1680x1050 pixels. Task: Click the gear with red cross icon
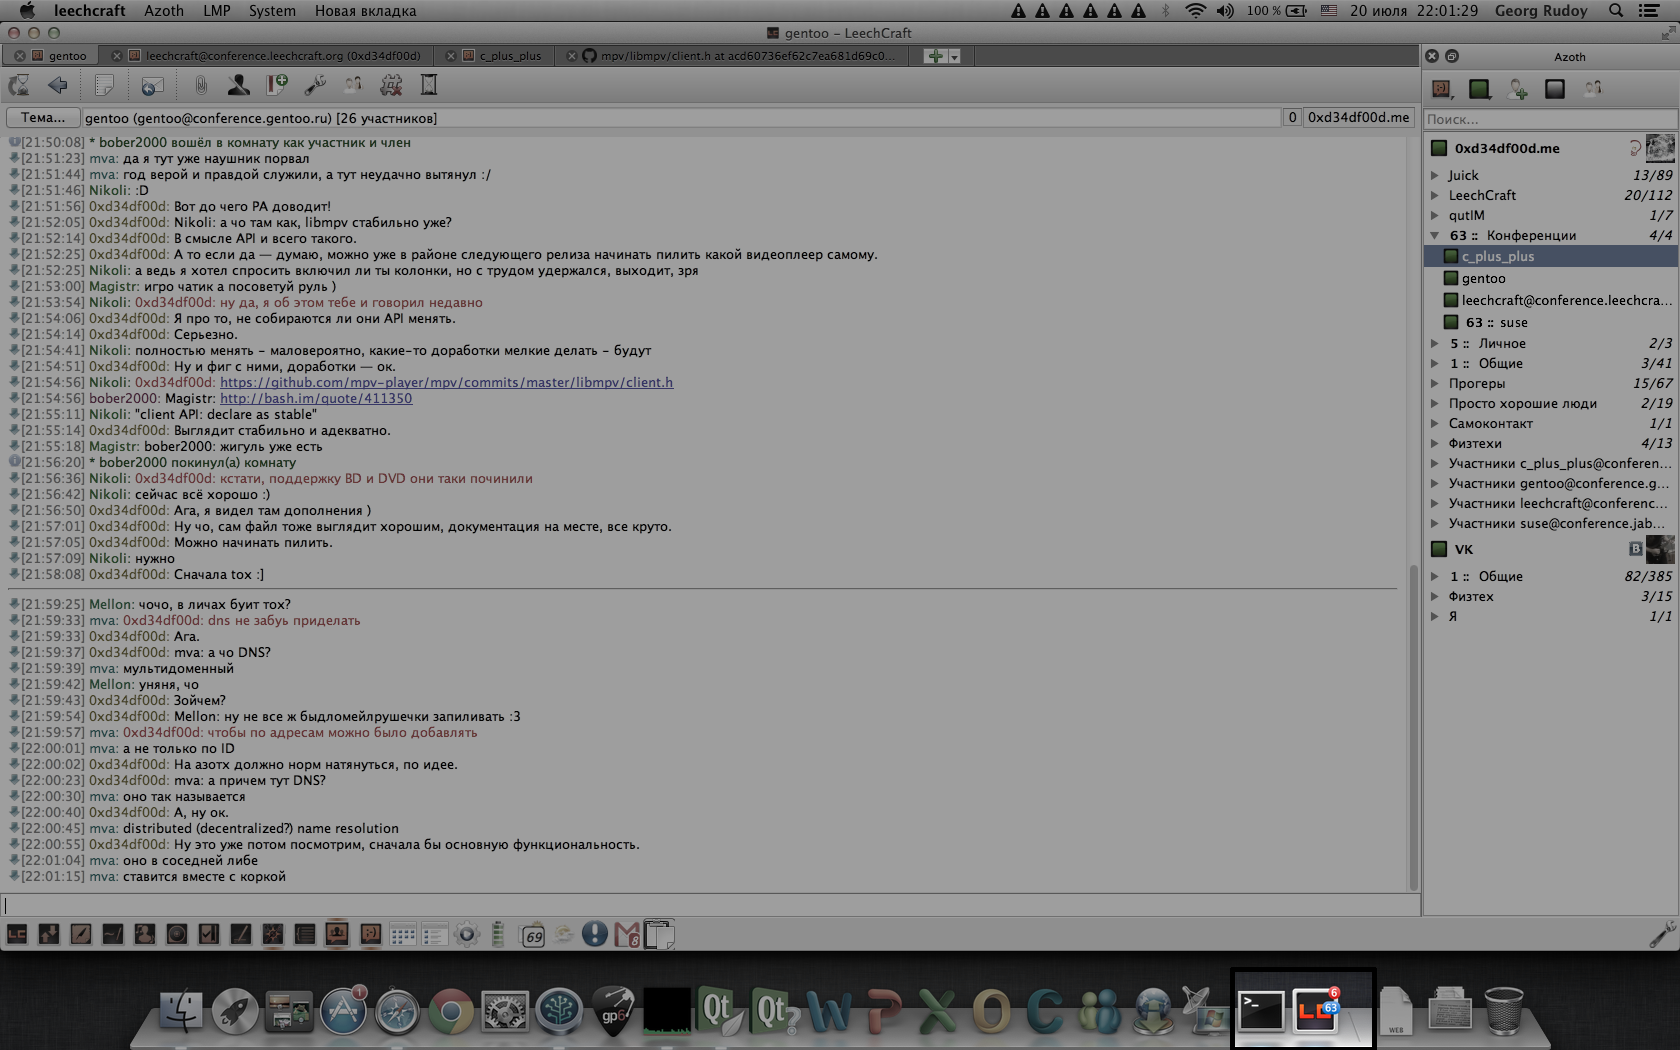click(391, 86)
